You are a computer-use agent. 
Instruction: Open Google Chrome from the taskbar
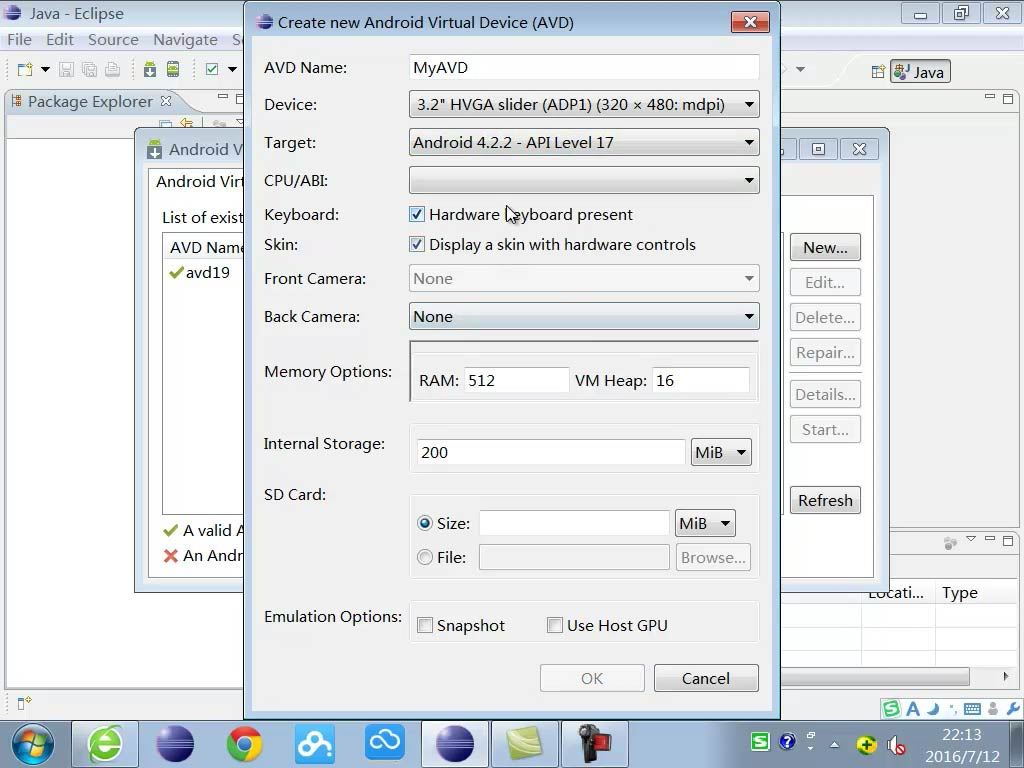coord(244,744)
